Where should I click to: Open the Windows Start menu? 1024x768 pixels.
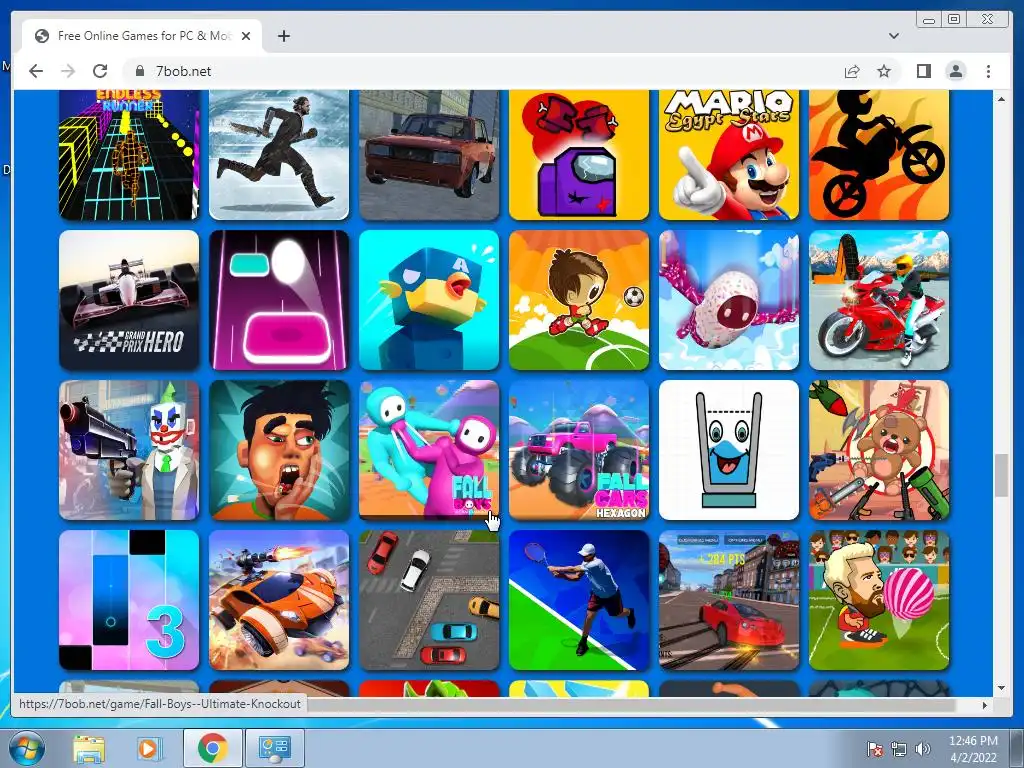pos(27,748)
